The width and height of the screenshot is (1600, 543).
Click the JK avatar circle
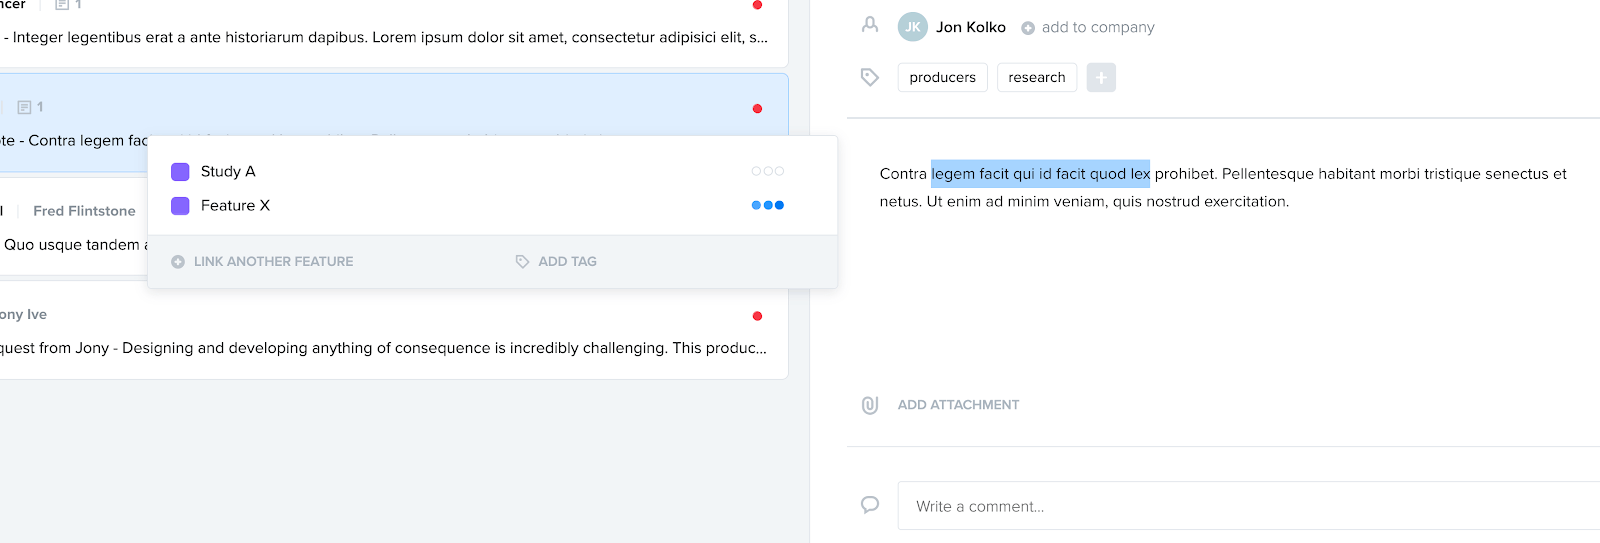912,27
